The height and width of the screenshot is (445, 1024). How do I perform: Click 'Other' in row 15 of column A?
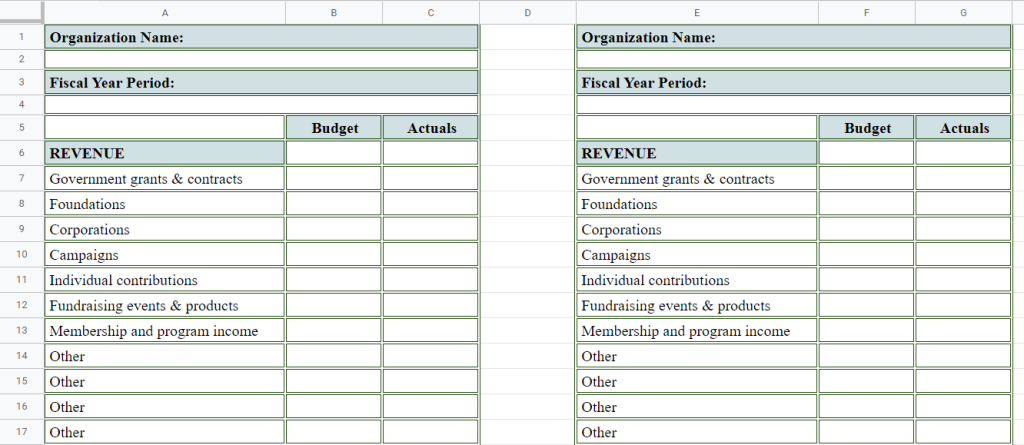coord(165,382)
